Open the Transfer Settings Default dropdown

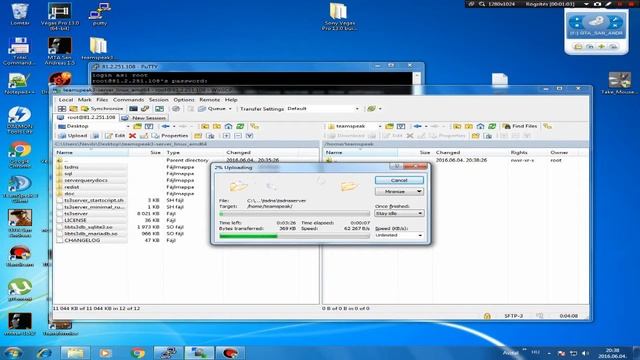click(x=323, y=109)
